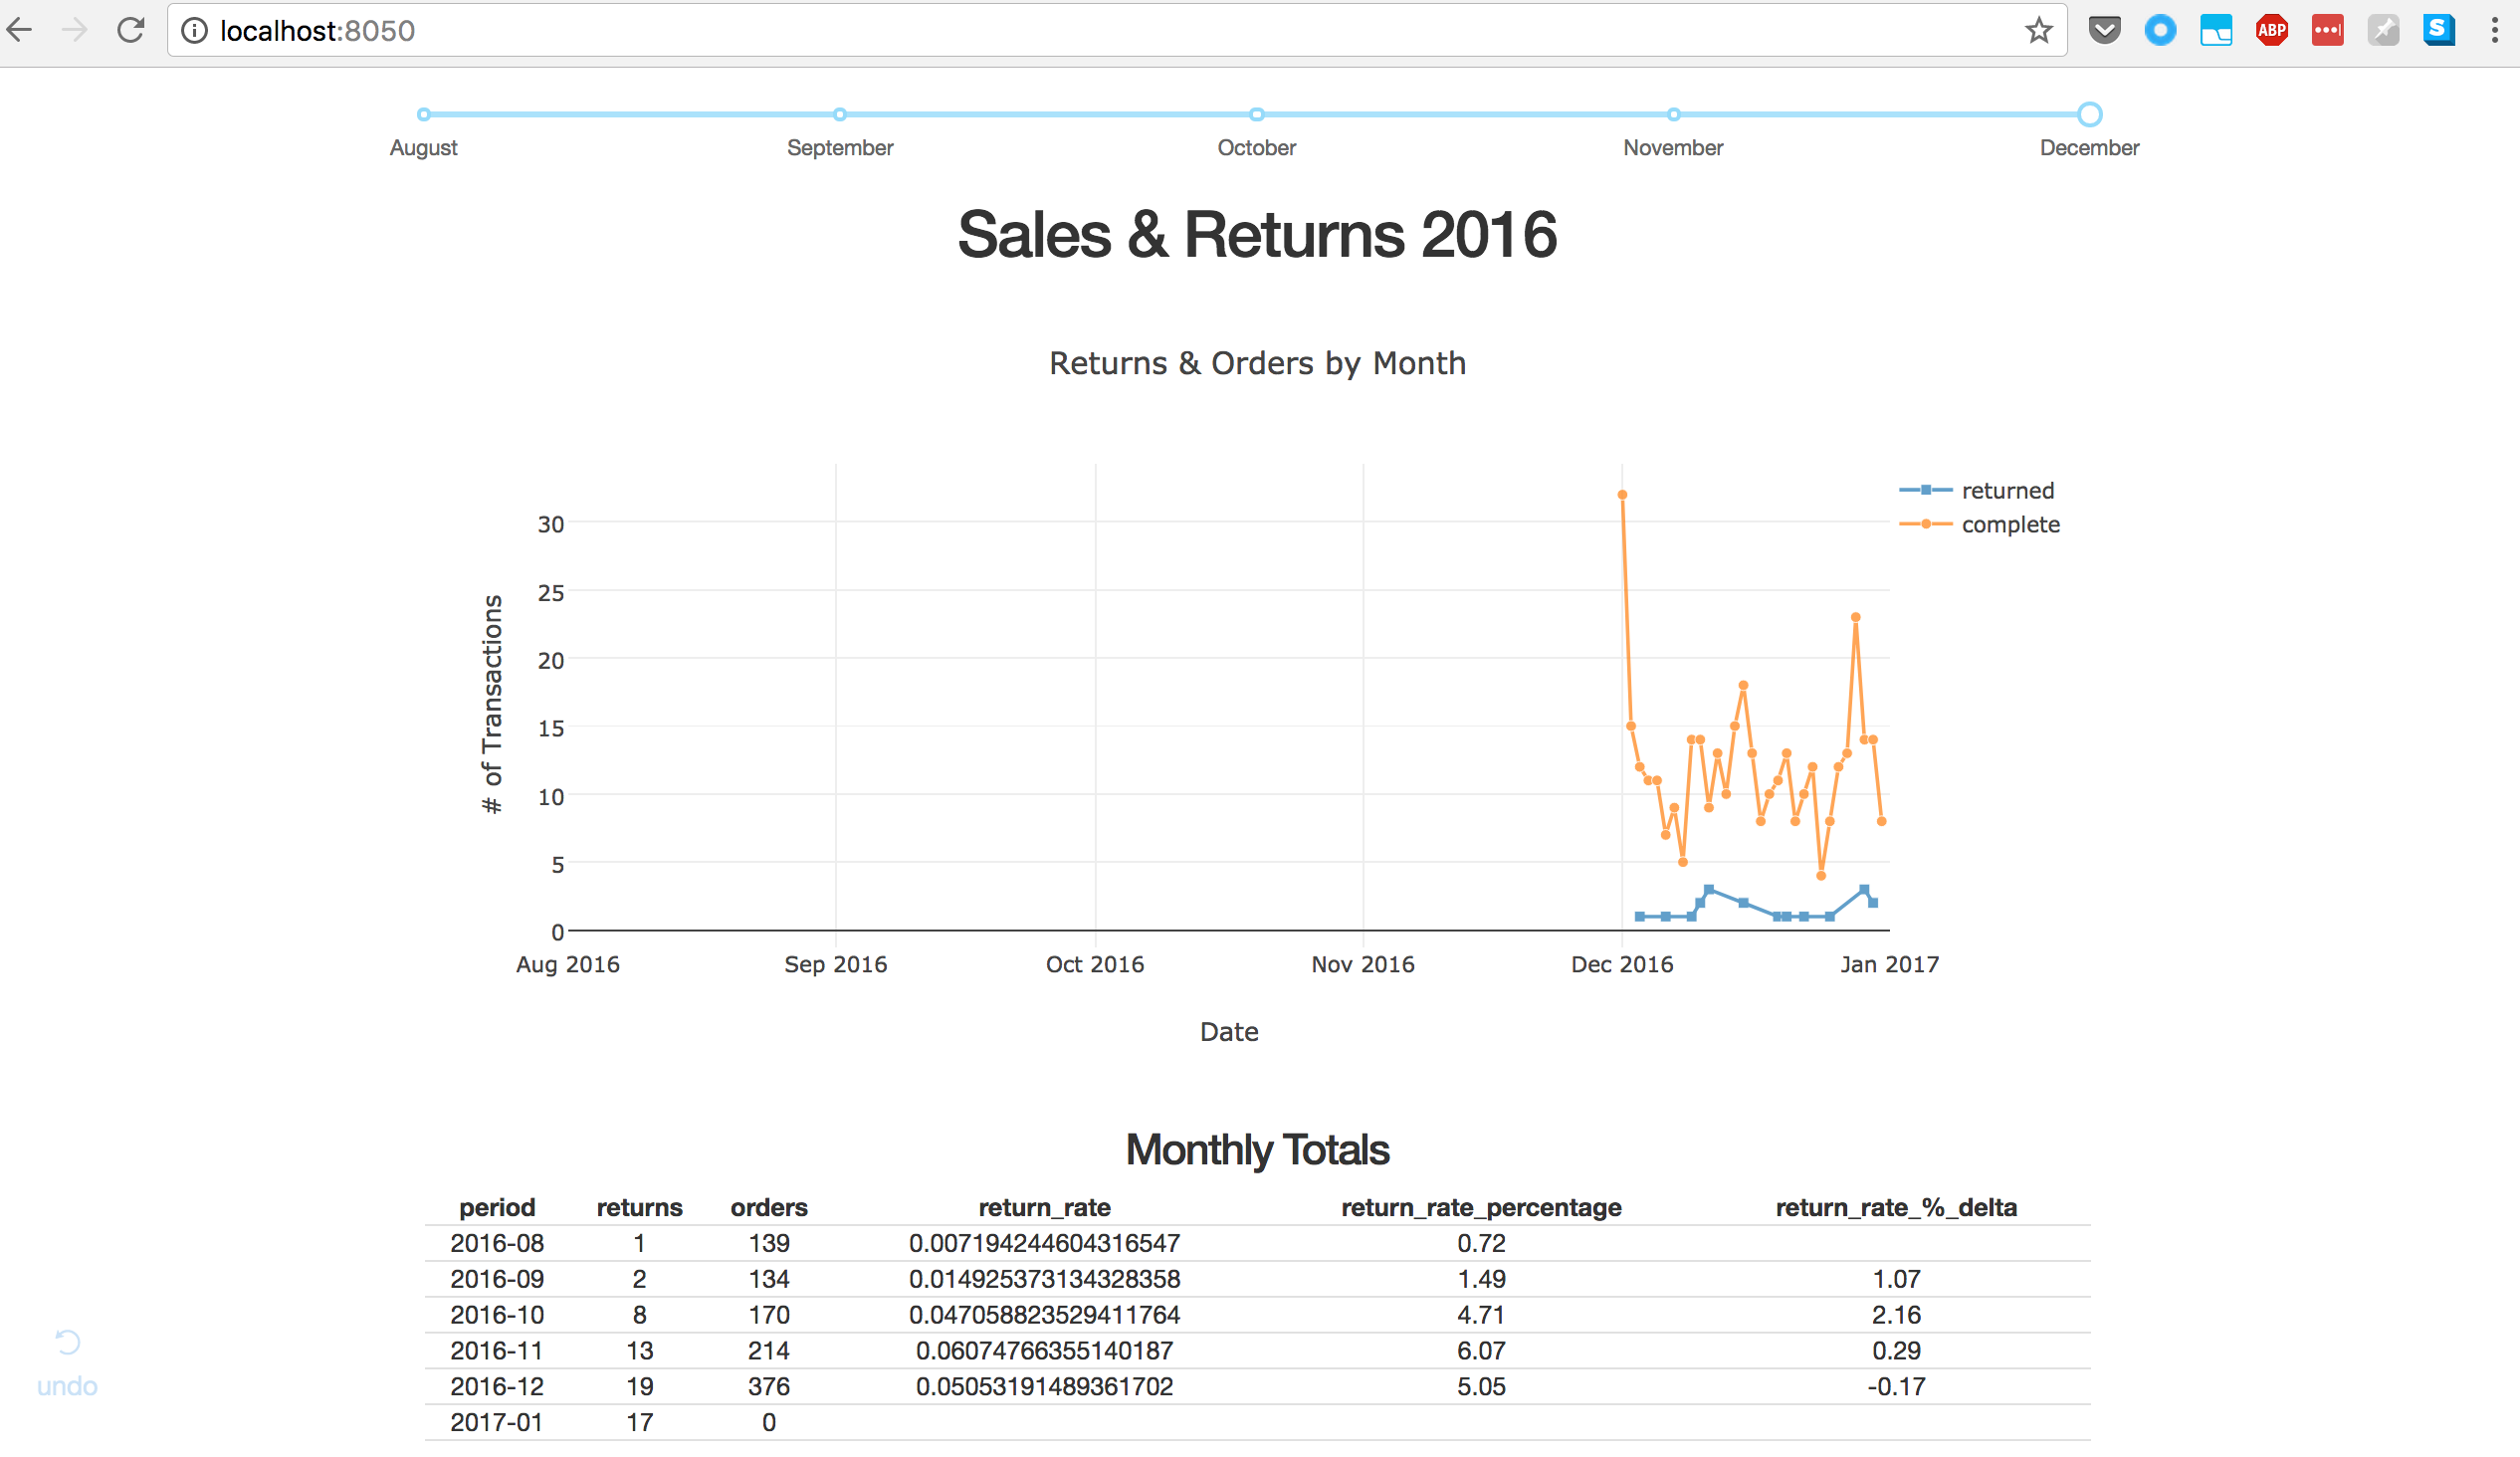Toggle the returned series in legend
The height and width of the screenshot is (1457, 2520).
tap(2006, 491)
